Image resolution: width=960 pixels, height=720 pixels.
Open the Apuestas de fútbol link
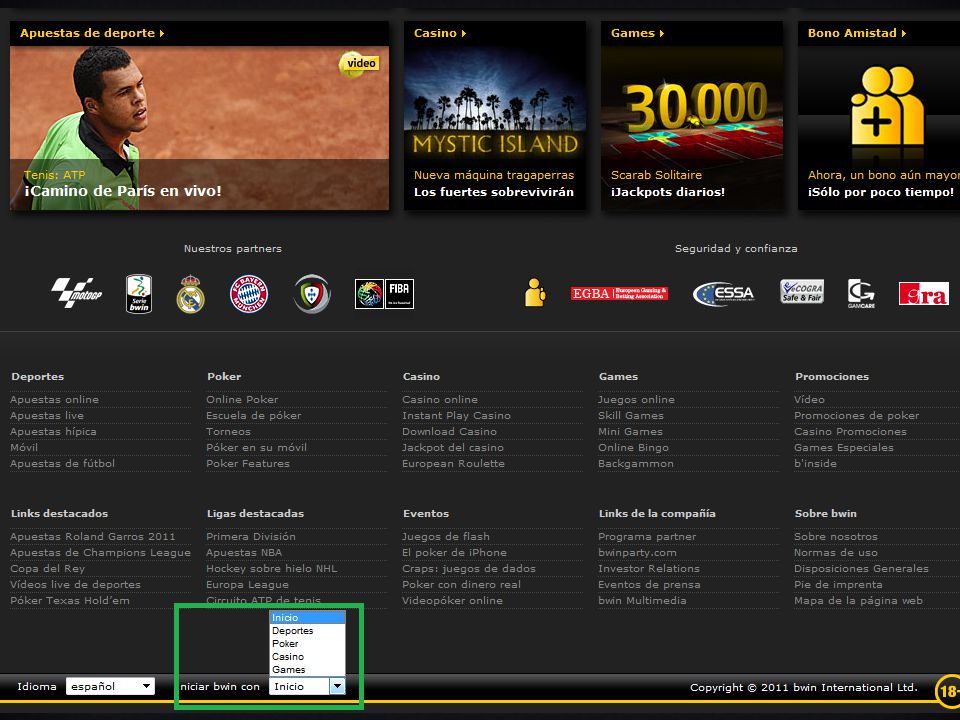click(x=62, y=463)
